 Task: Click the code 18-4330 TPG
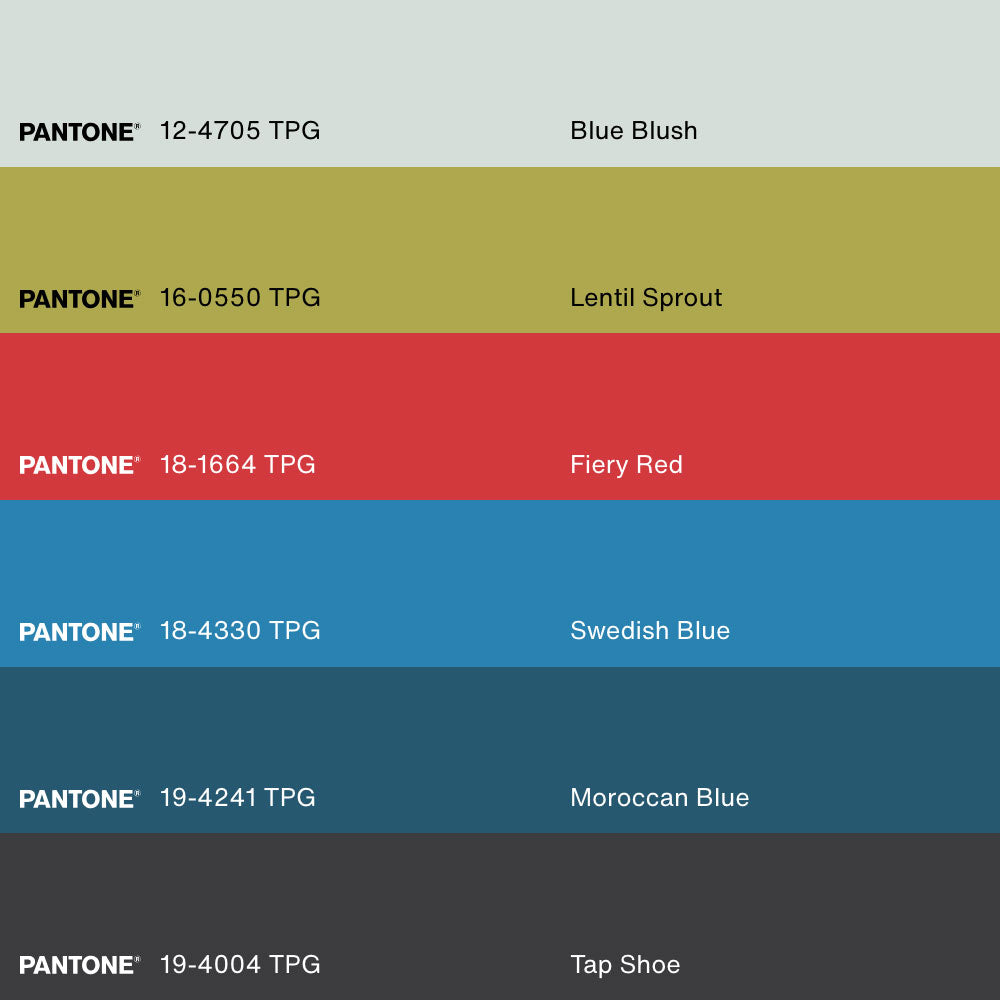click(240, 631)
